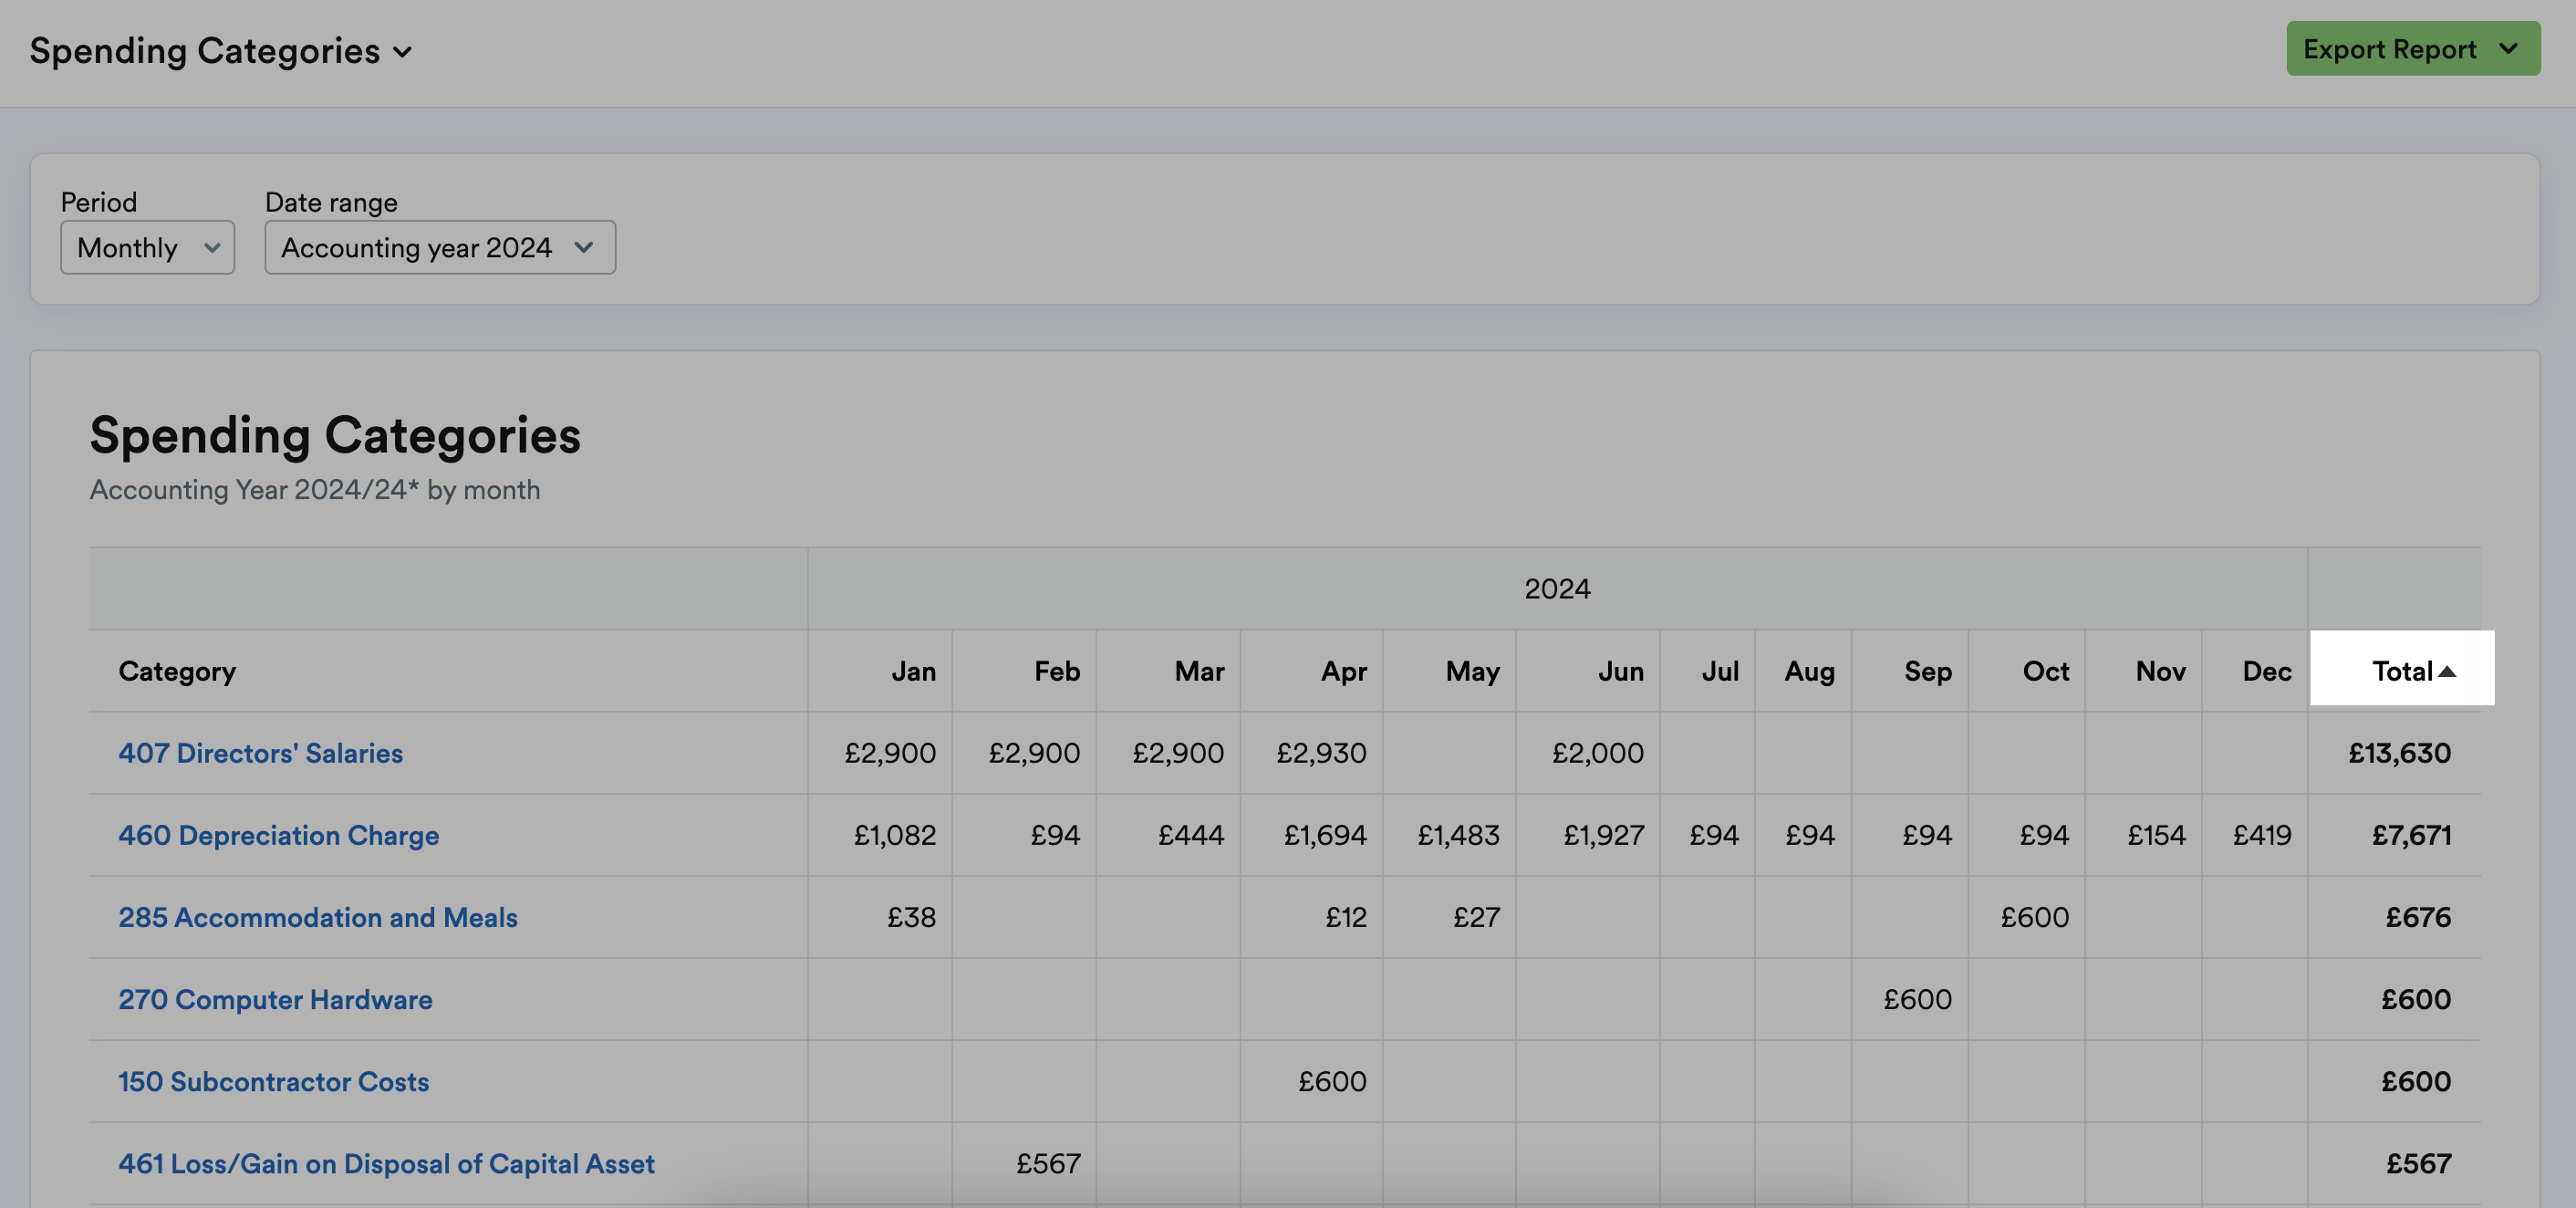This screenshot has width=2576, height=1208.
Task: Open the Spending Categories report title dropdown
Action: click(221, 51)
